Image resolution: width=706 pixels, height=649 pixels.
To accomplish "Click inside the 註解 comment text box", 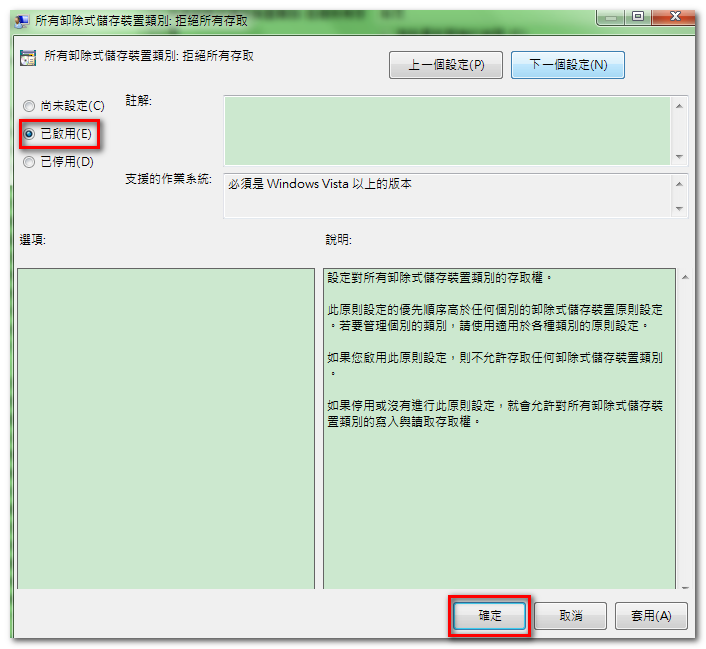I will pos(447,130).
